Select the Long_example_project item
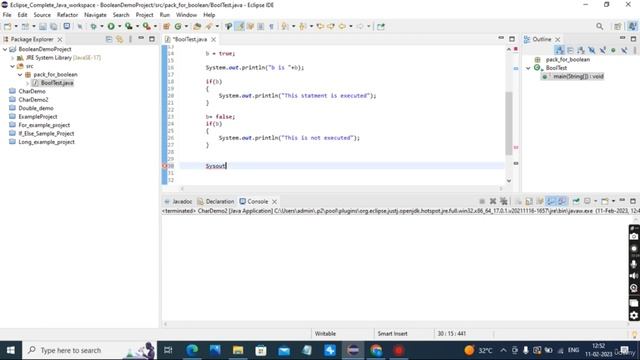This screenshot has width=640, height=360. point(46,142)
